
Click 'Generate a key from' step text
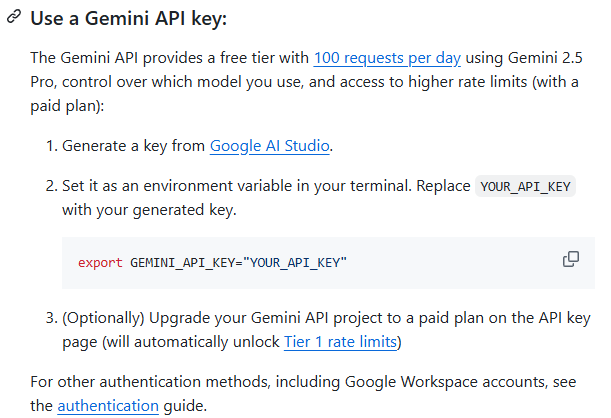pos(134,146)
